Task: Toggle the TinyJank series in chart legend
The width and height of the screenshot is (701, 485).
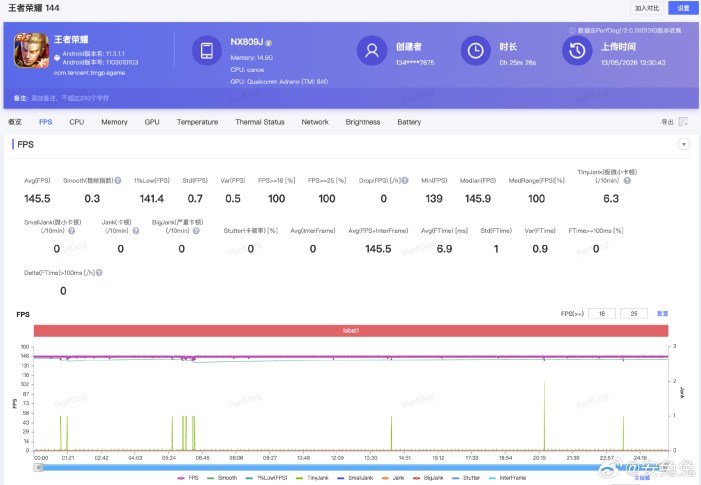Action: pos(312,478)
